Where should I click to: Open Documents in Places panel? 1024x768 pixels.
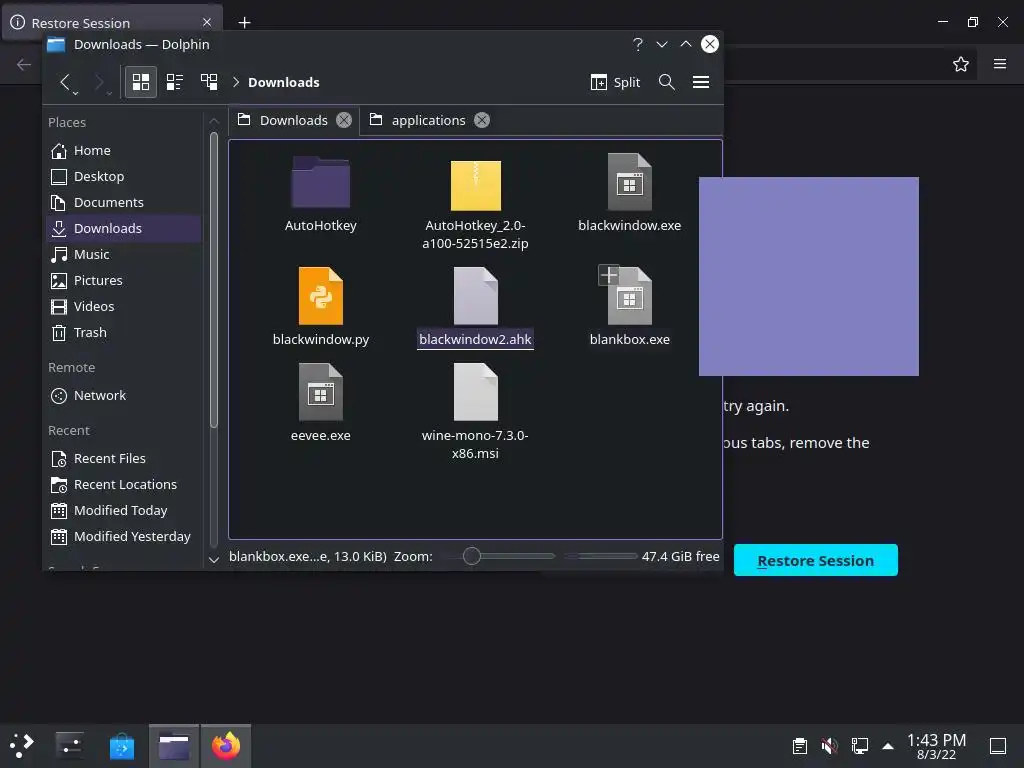(x=124, y=202)
